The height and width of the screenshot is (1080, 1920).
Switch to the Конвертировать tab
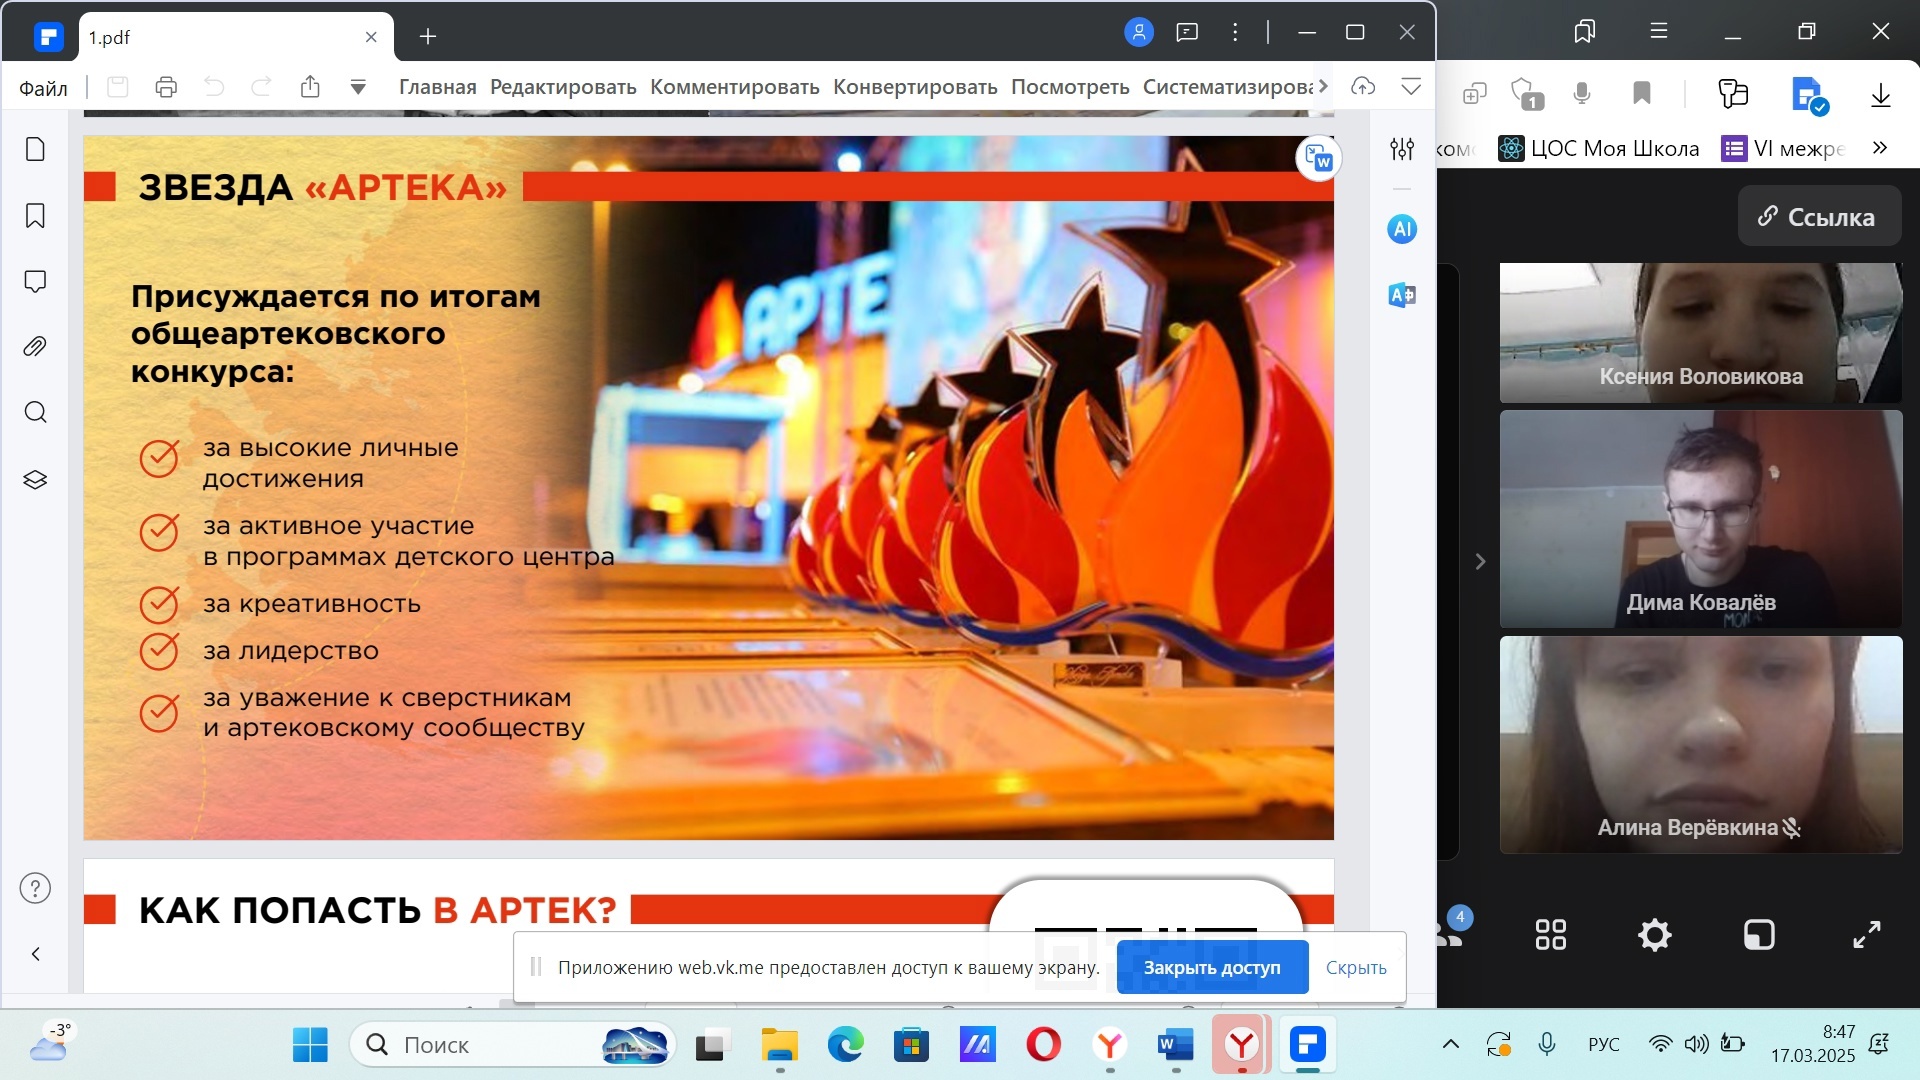click(x=915, y=87)
